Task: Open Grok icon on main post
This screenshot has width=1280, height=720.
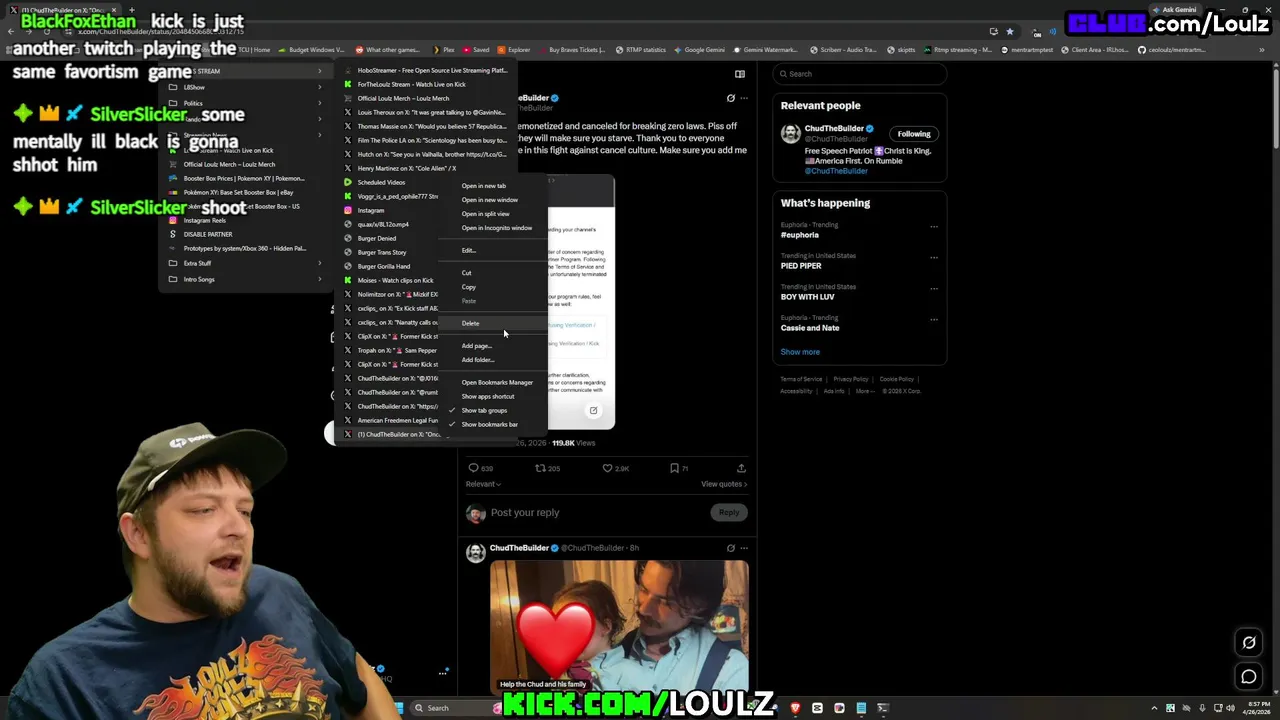Action: [731, 98]
